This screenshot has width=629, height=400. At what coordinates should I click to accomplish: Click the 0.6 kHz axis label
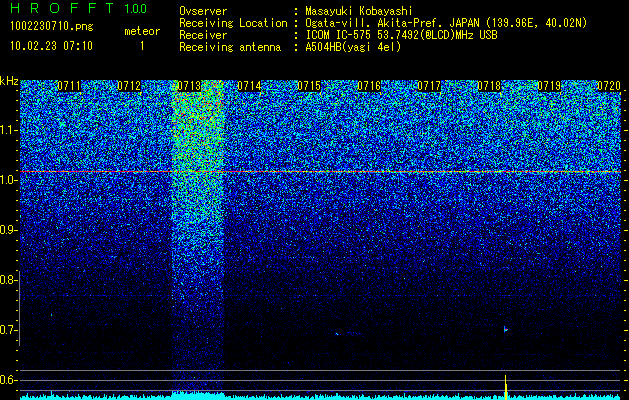[8, 380]
